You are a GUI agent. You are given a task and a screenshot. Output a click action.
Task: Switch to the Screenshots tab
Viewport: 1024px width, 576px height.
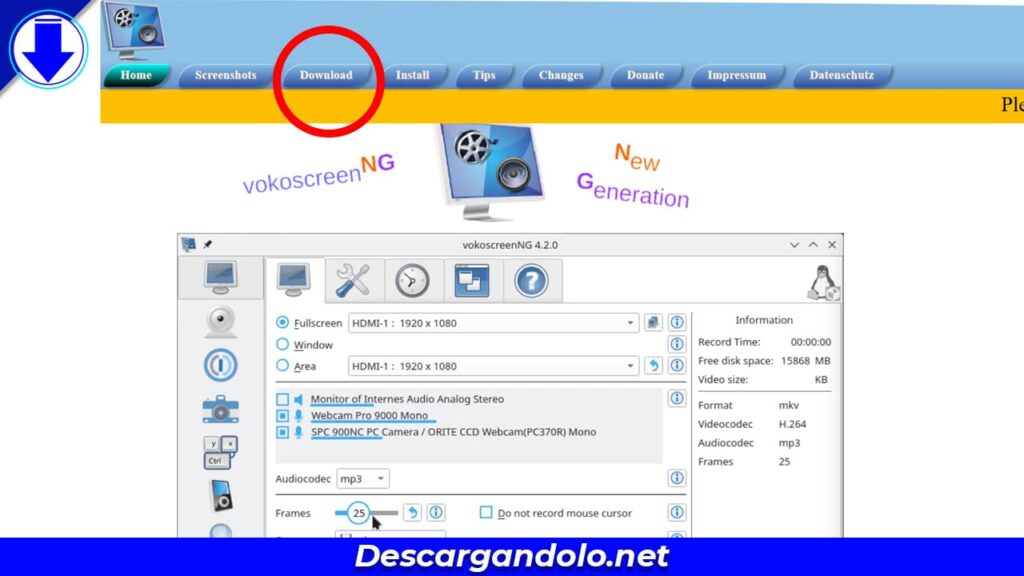[x=224, y=74]
